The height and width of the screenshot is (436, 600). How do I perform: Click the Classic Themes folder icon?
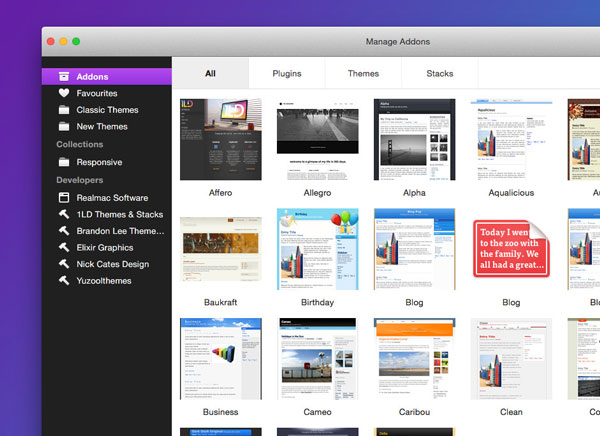click(64, 110)
